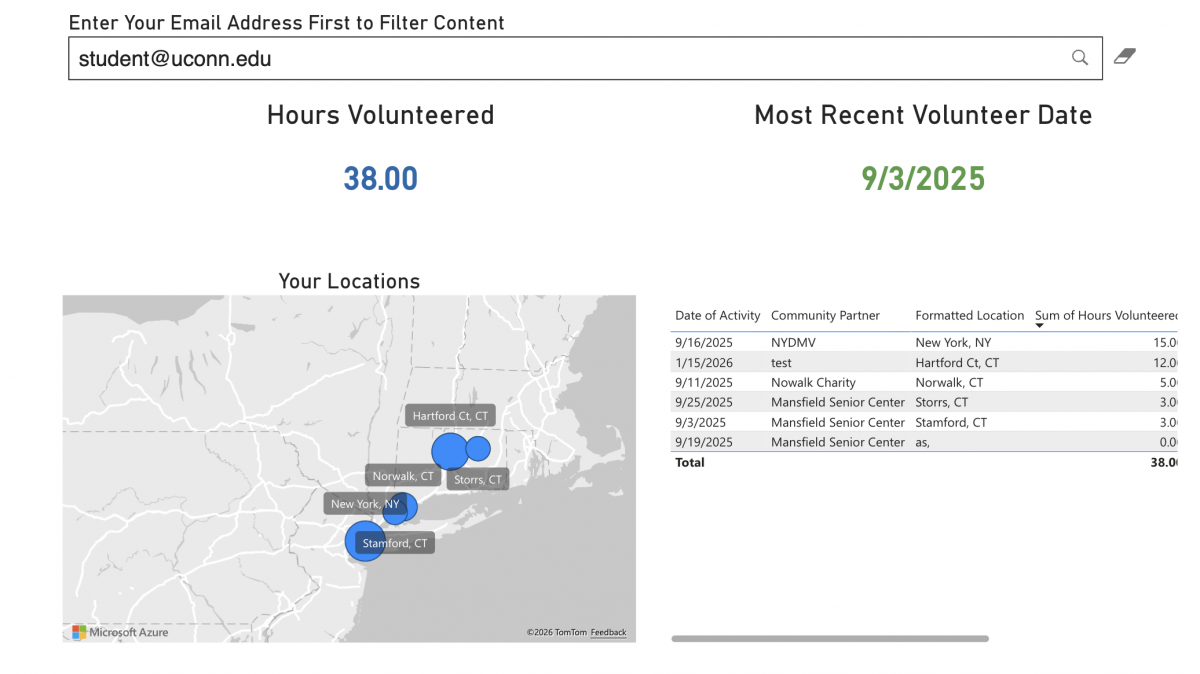Click the 38.00 Hours Volunteered card value
Image resolution: width=1200 pixels, height=674 pixels.
pos(381,179)
